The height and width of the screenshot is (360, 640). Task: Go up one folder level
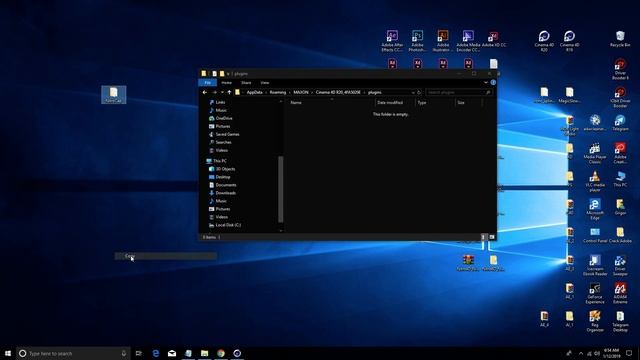pyautogui.click(x=229, y=92)
